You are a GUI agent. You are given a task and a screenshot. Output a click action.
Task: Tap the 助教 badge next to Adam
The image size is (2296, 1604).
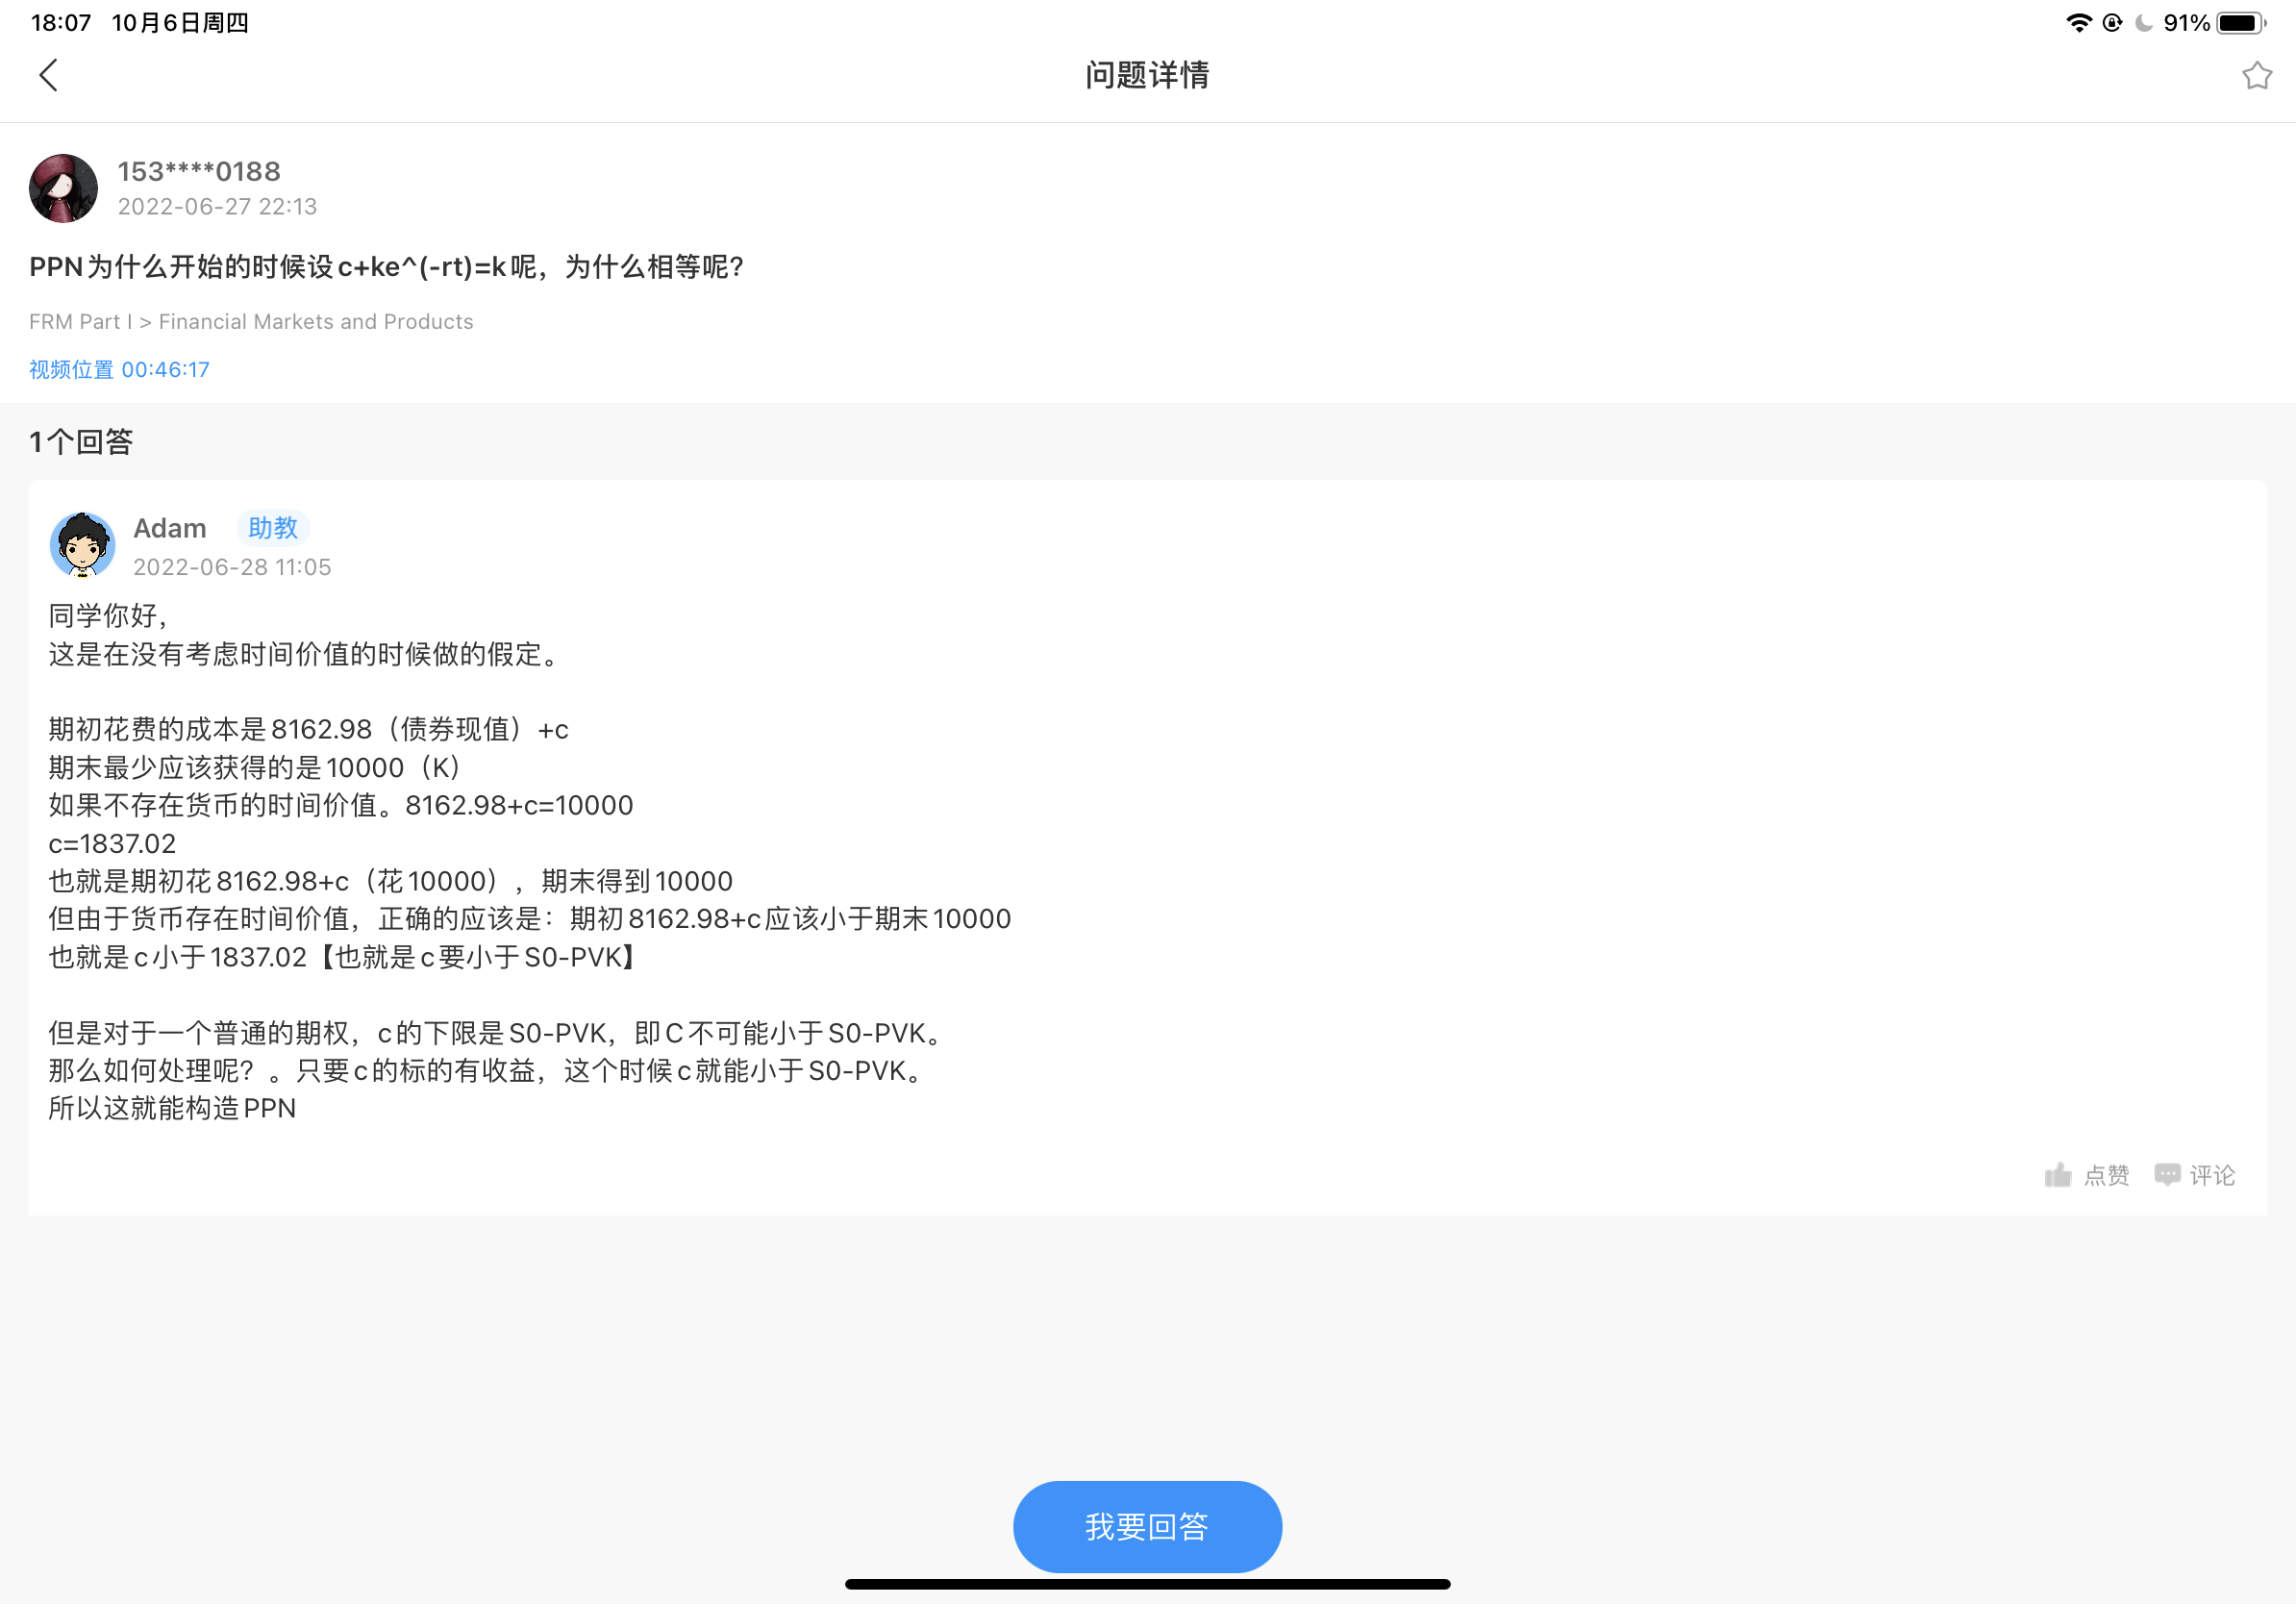tap(273, 528)
